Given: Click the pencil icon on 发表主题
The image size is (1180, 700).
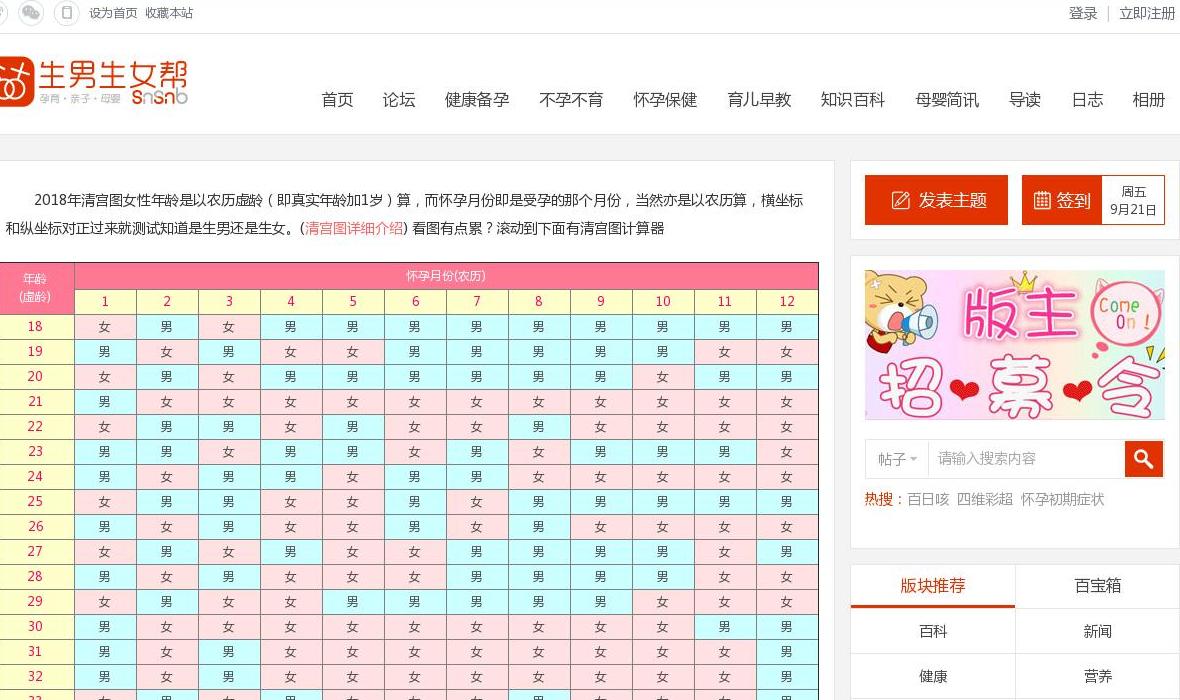Looking at the screenshot, I should 900,200.
